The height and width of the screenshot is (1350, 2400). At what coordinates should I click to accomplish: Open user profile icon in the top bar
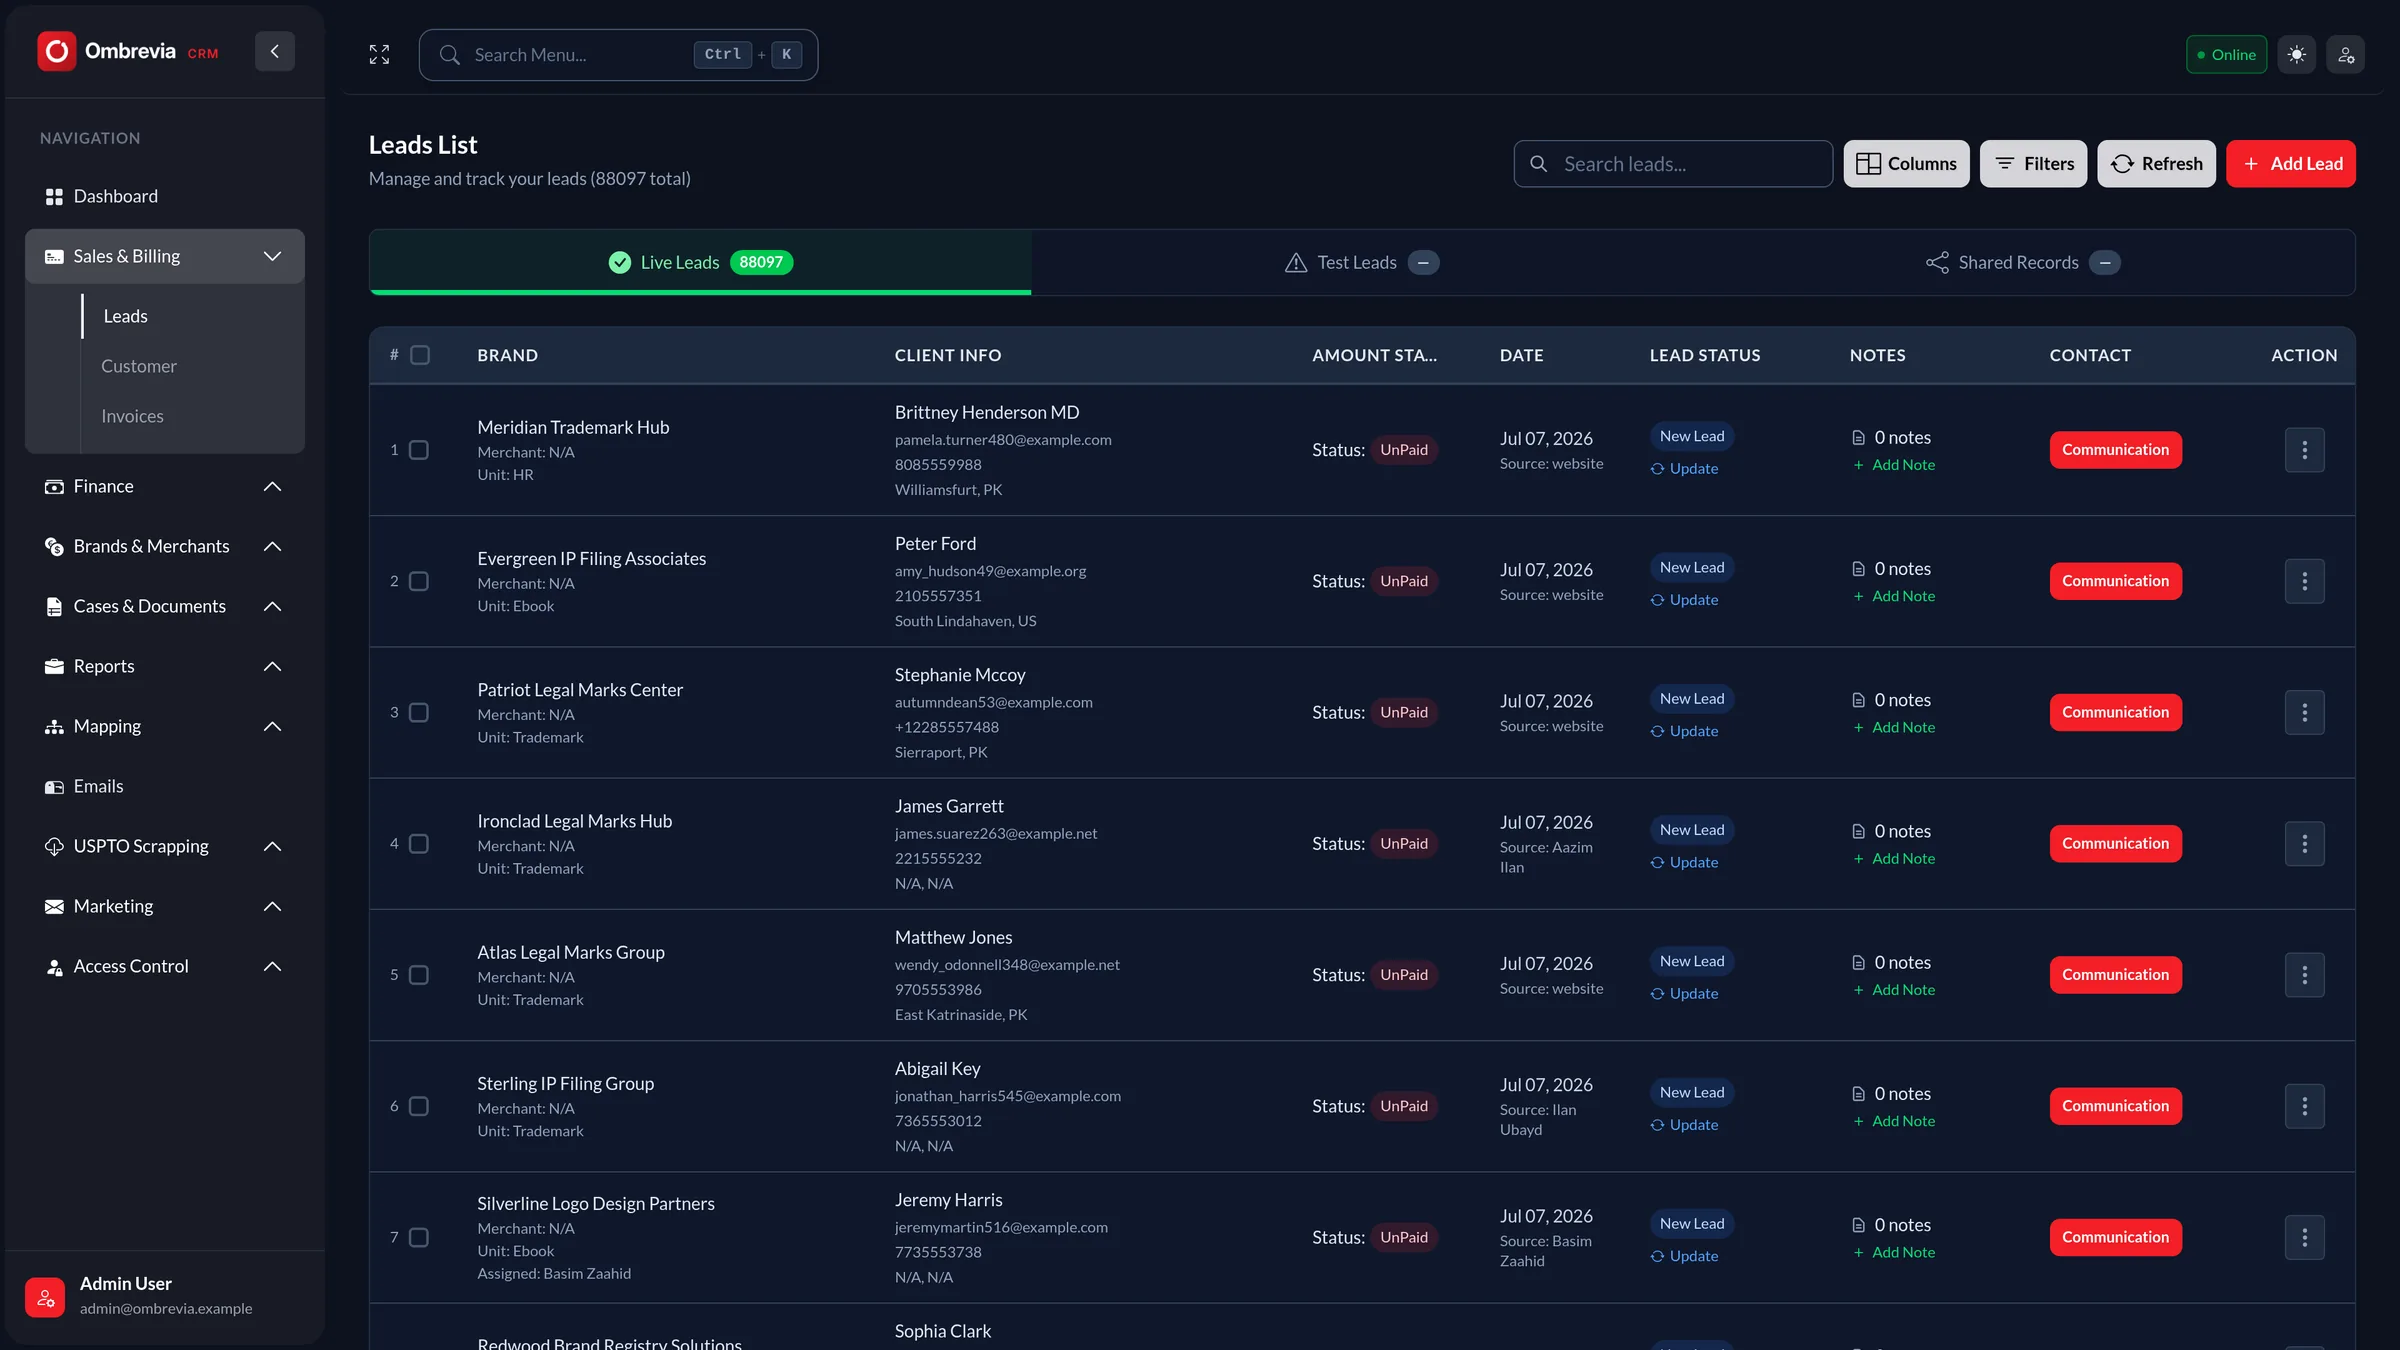2345,54
